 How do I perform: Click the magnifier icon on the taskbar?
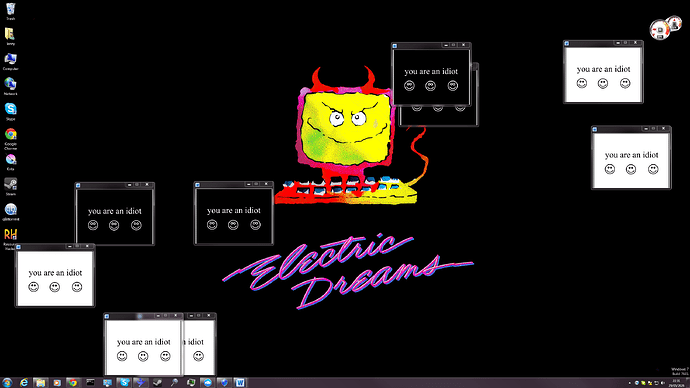coord(174,383)
